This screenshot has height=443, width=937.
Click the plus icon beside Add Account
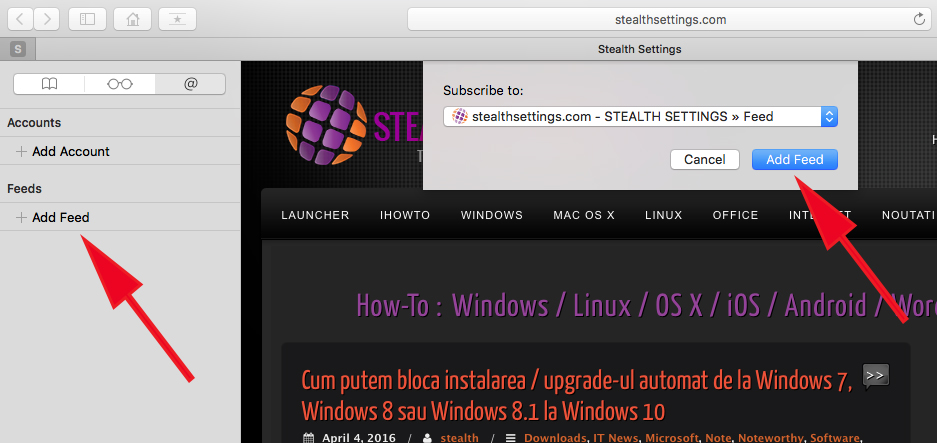coord(21,151)
